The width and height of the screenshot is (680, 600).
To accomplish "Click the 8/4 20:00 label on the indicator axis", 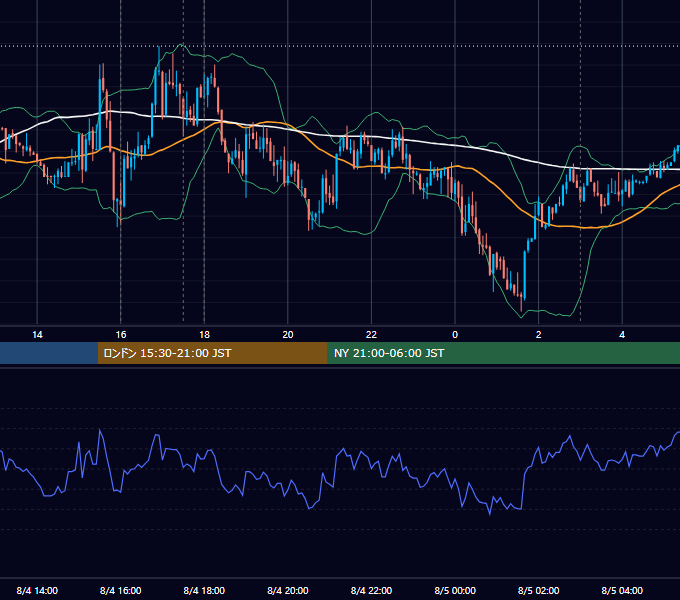I will click(x=288, y=591).
